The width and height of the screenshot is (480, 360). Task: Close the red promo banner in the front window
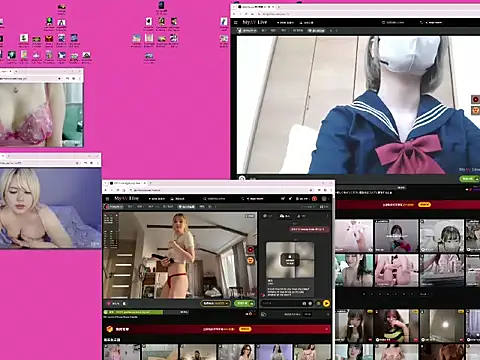tap(327, 329)
